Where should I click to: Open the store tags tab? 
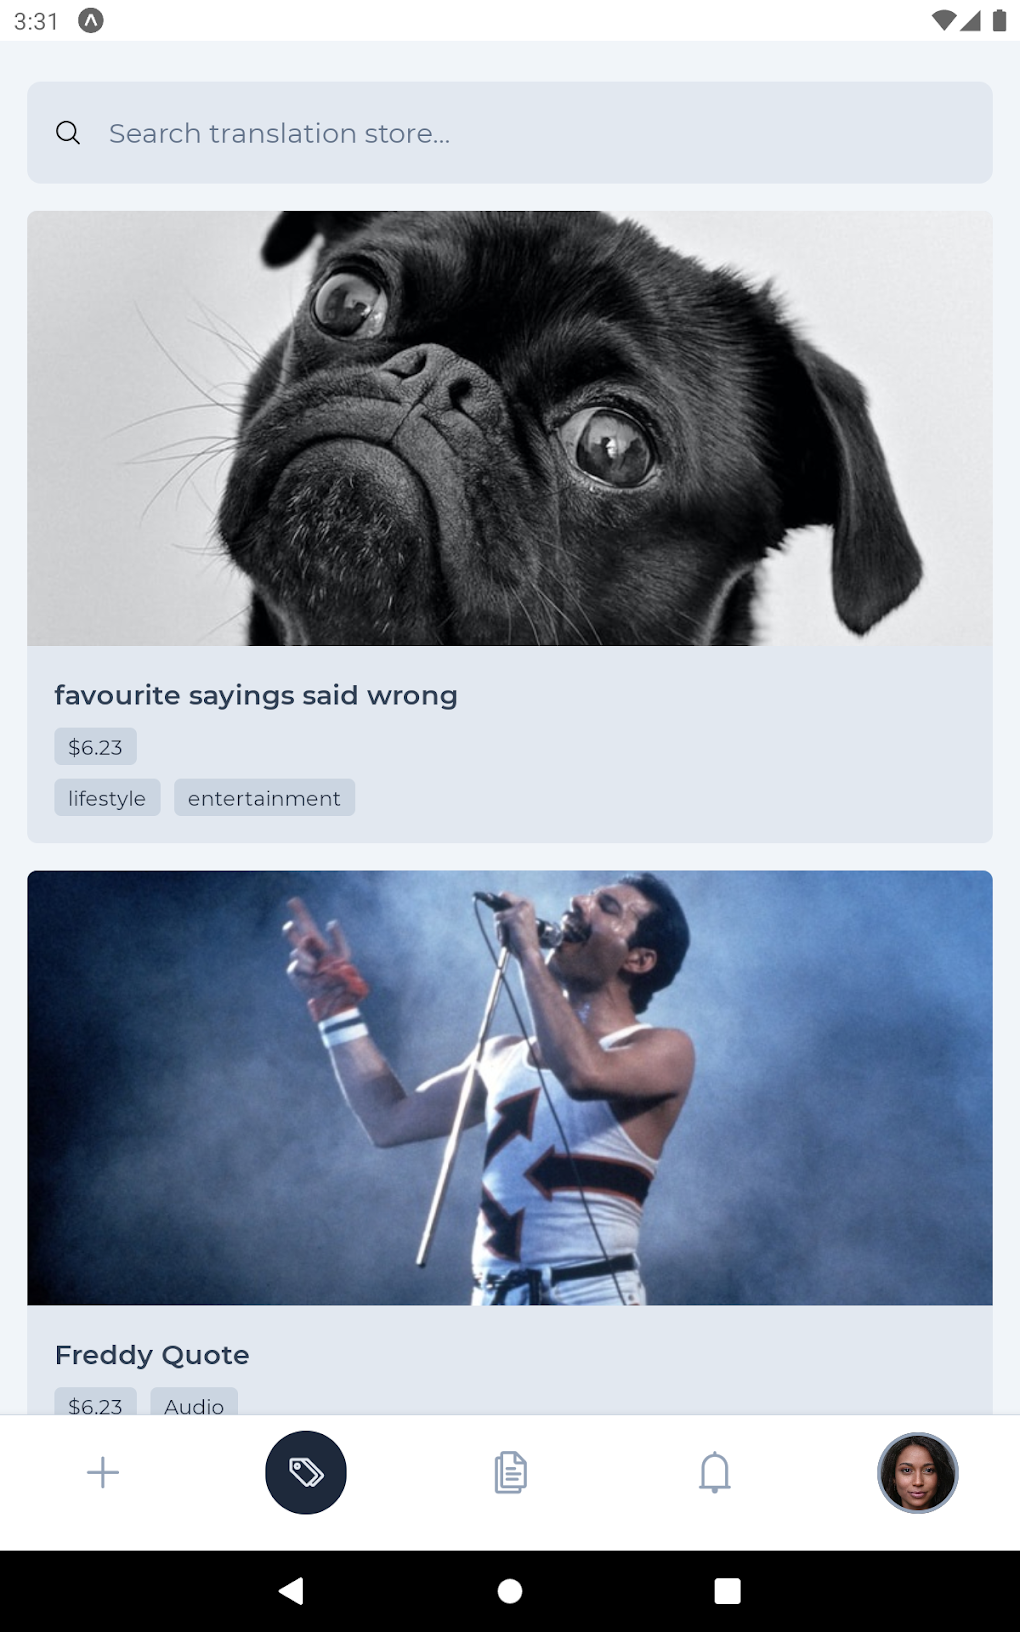[306, 1472]
